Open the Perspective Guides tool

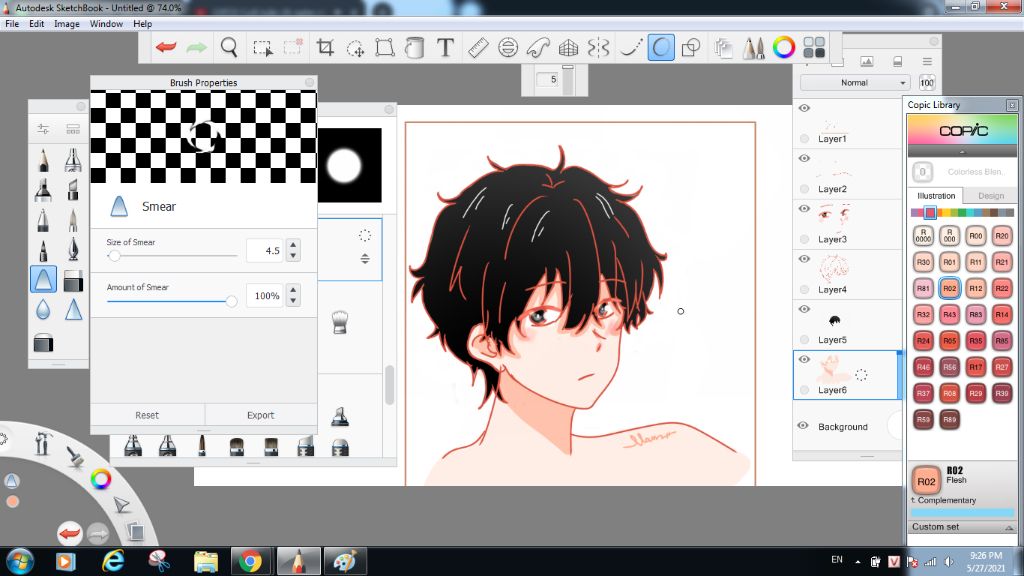click(568, 47)
